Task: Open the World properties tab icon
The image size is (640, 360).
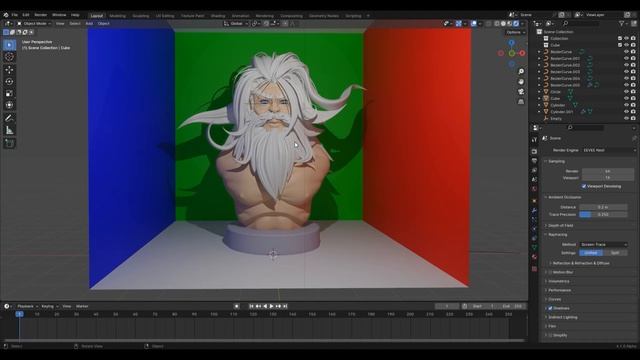Action: (534, 189)
